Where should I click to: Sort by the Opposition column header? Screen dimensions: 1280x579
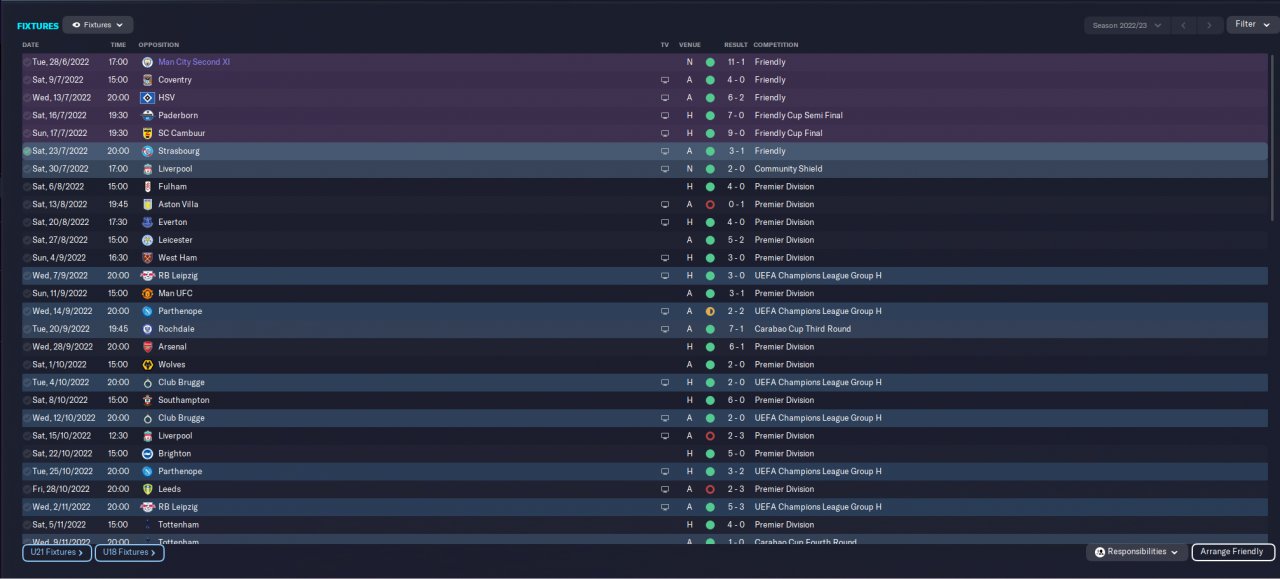tap(159, 45)
